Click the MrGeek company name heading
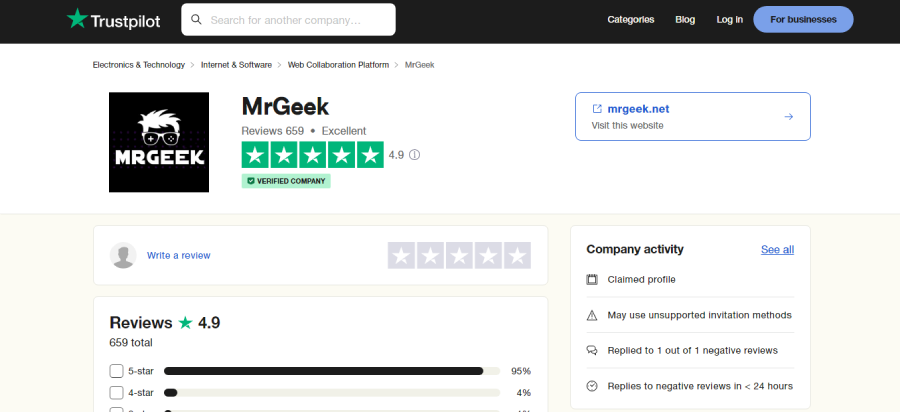Screen dimensions: 900x412 285,107
